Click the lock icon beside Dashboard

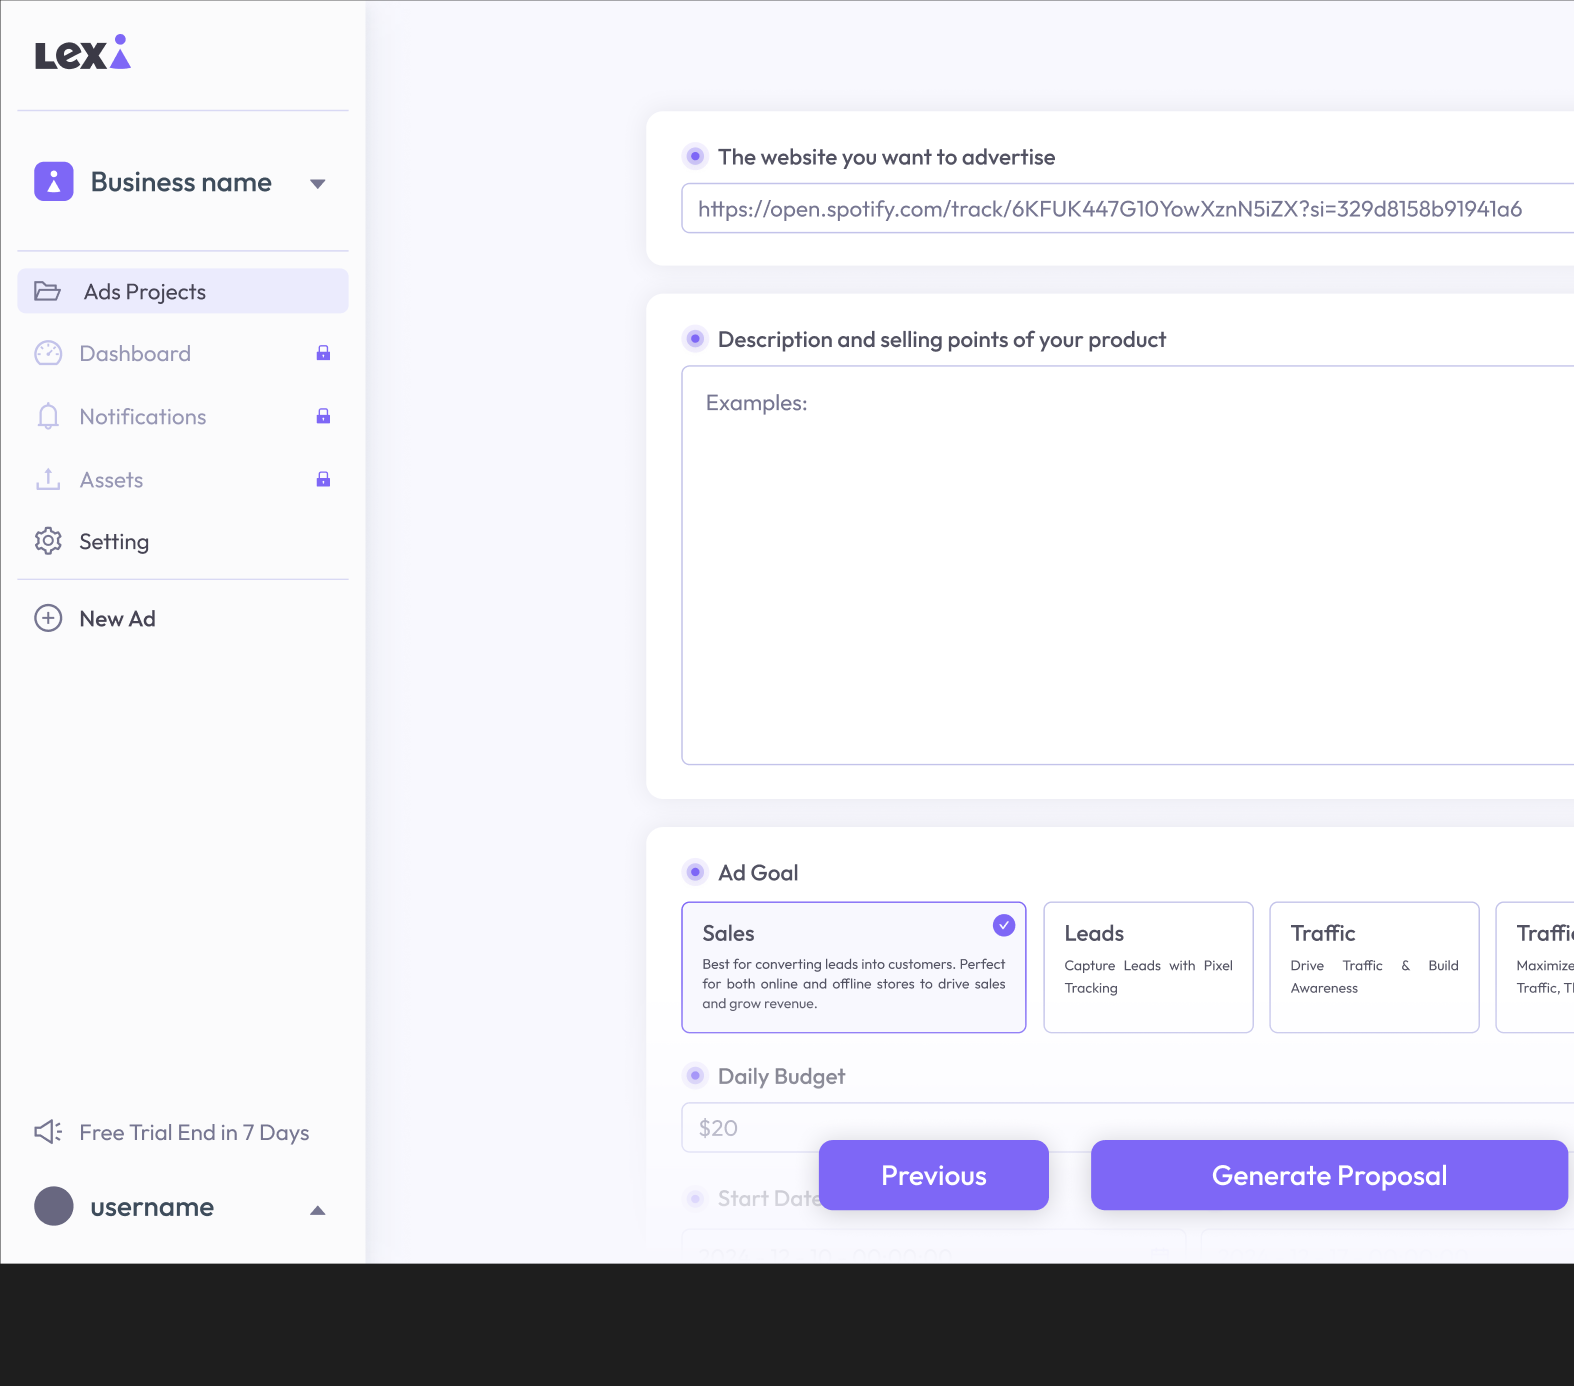click(323, 353)
